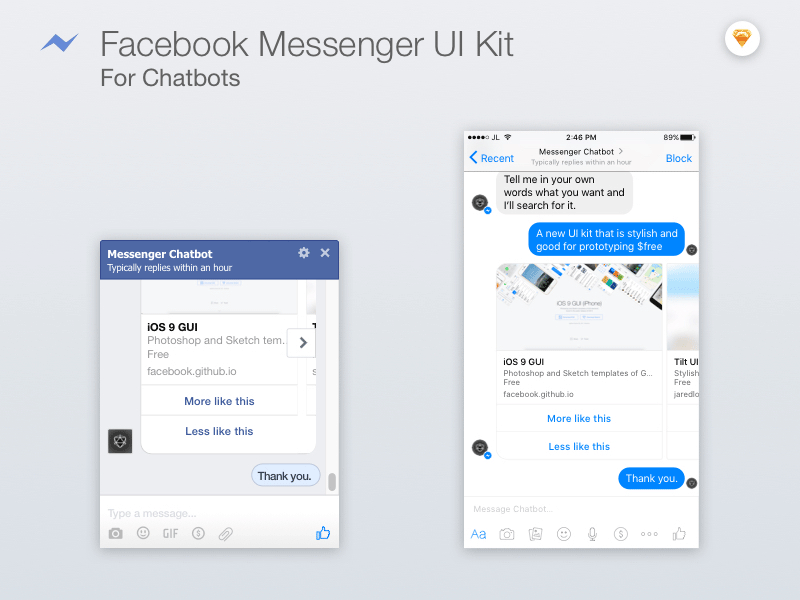Tap Block in mobile header
Image resolution: width=800 pixels, height=600 pixels.
click(x=679, y=159)
